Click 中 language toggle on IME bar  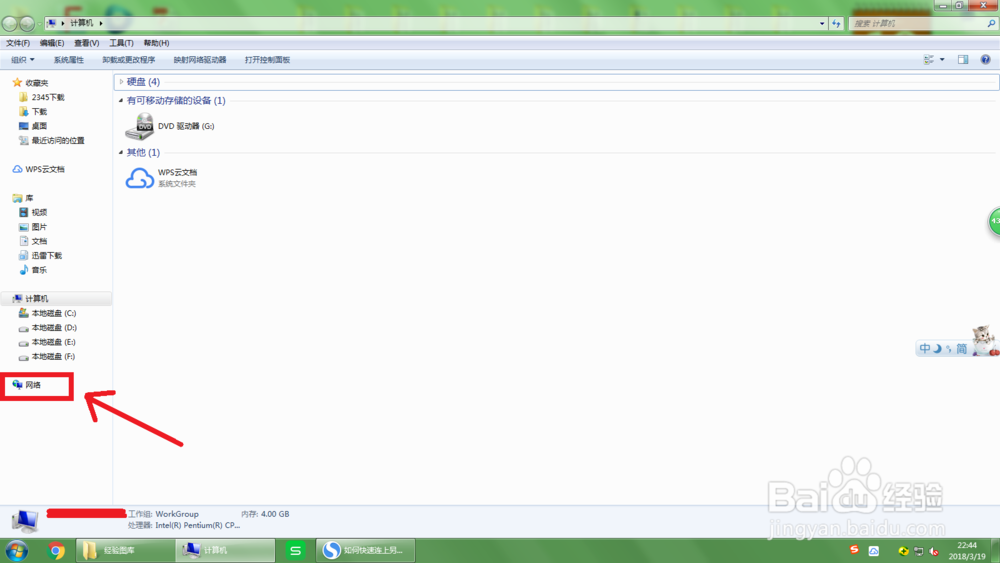(925, 349)
